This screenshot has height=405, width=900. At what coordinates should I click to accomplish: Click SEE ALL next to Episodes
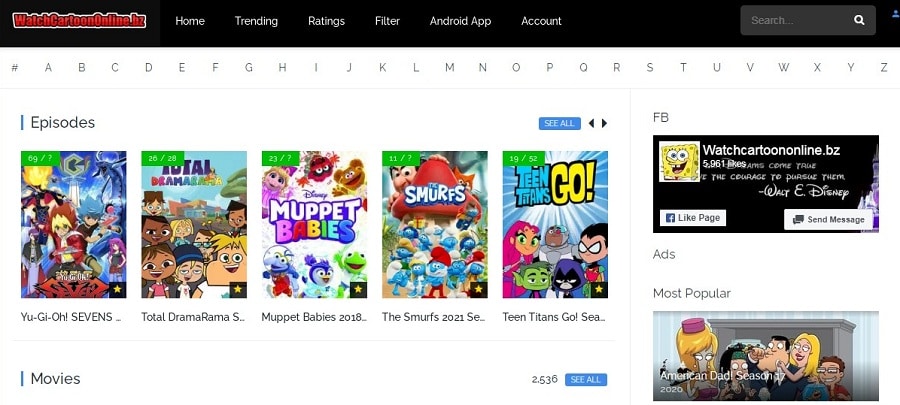[x=560, y=123]
